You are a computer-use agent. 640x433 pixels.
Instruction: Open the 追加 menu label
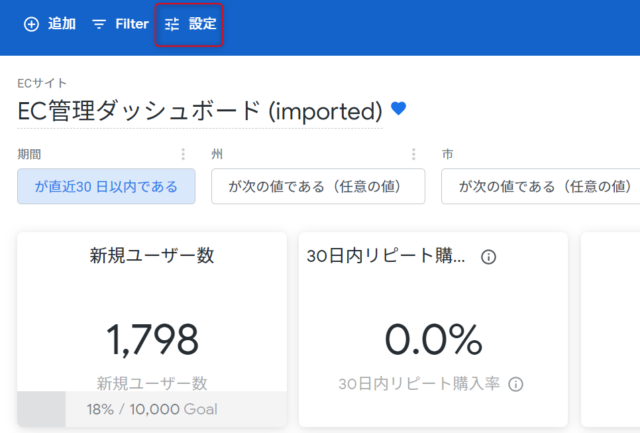point(62,24)
